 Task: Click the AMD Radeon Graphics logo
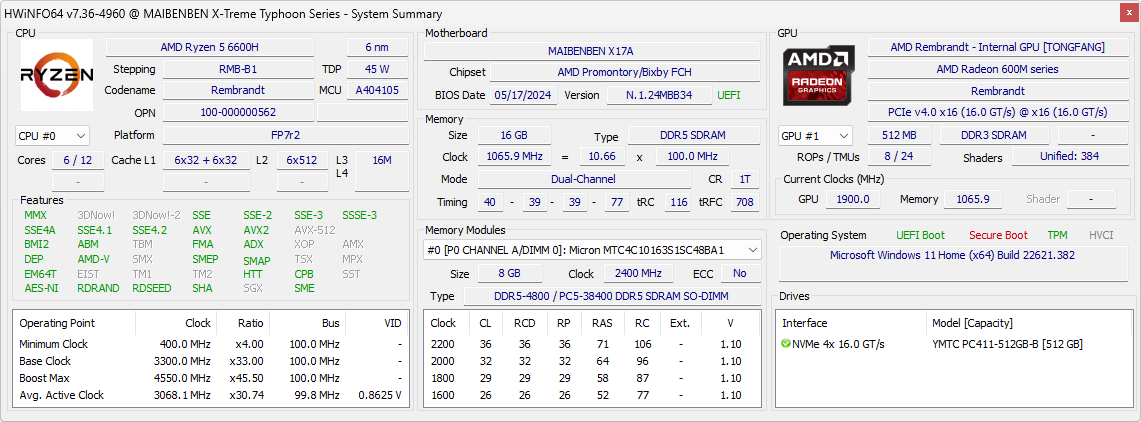pyautogui.click(x=819, y=75)
